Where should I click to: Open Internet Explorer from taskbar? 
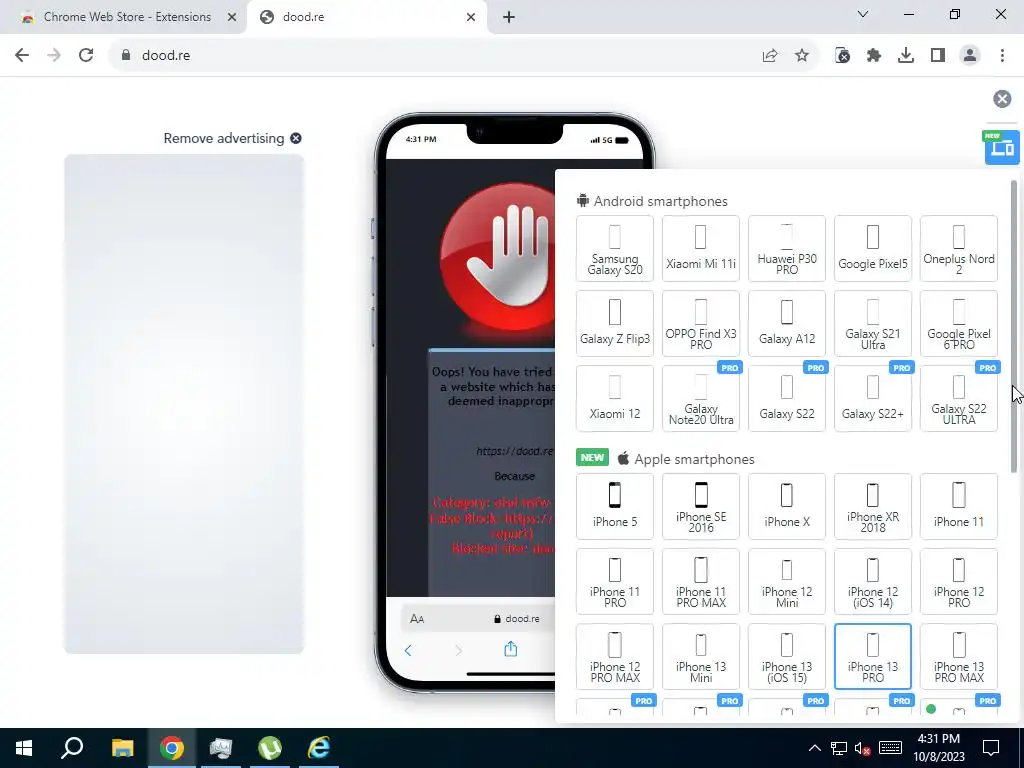pos(319,748)
